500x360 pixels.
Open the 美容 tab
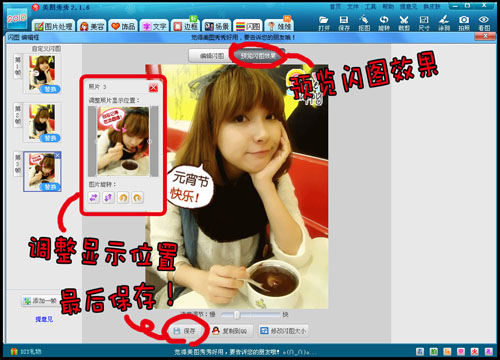point(92,26)
